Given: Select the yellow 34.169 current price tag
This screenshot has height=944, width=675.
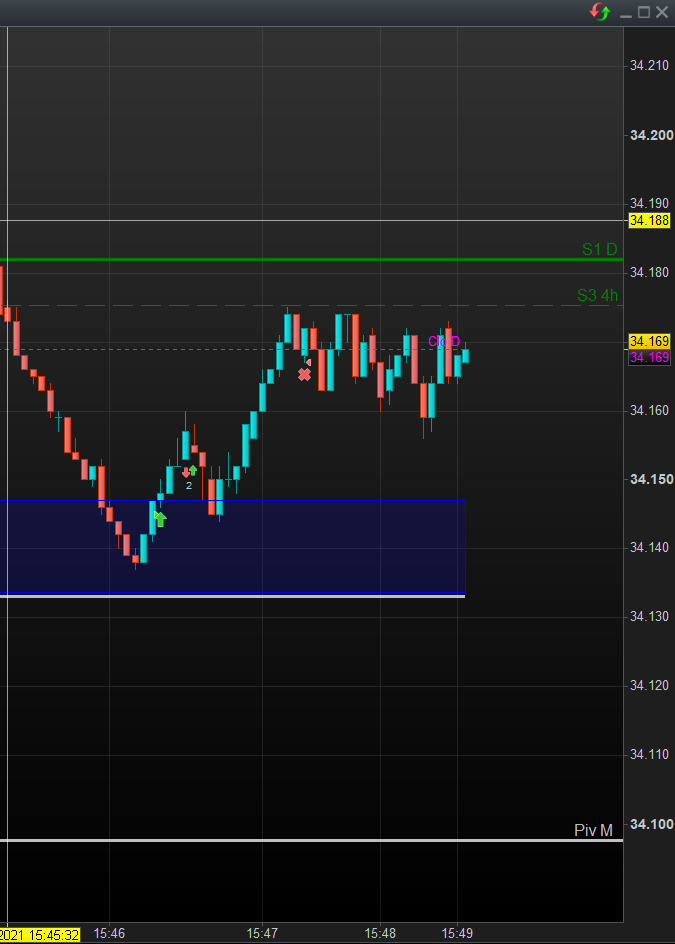Looking at the screenshot, I should point(649,341).
